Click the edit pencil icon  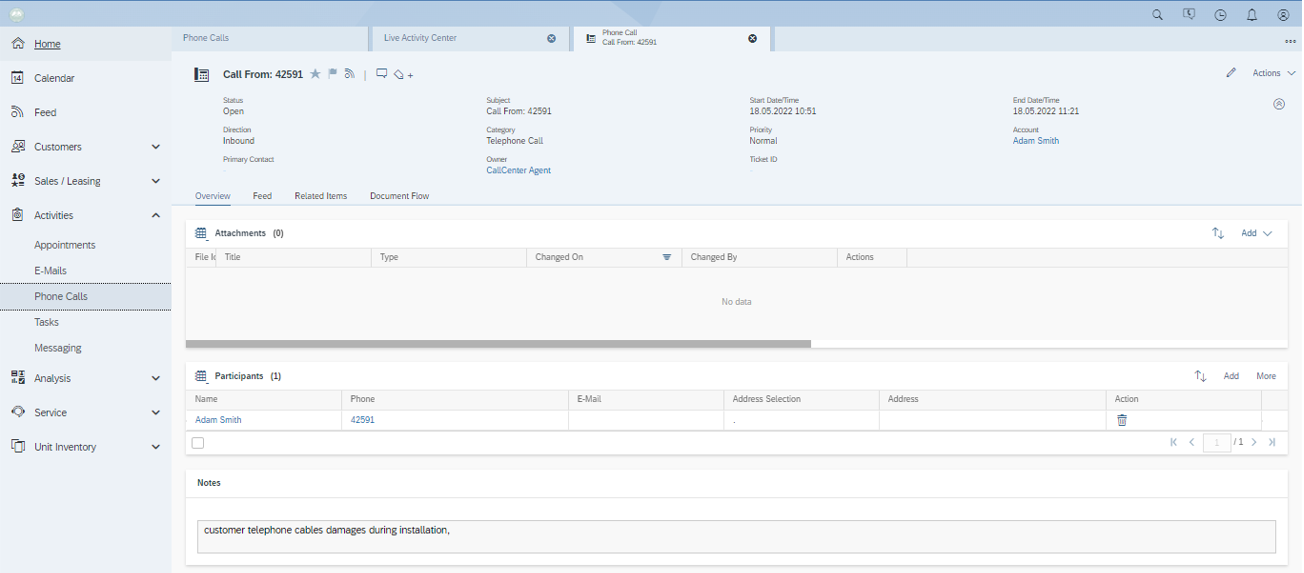coord(1231,73)
